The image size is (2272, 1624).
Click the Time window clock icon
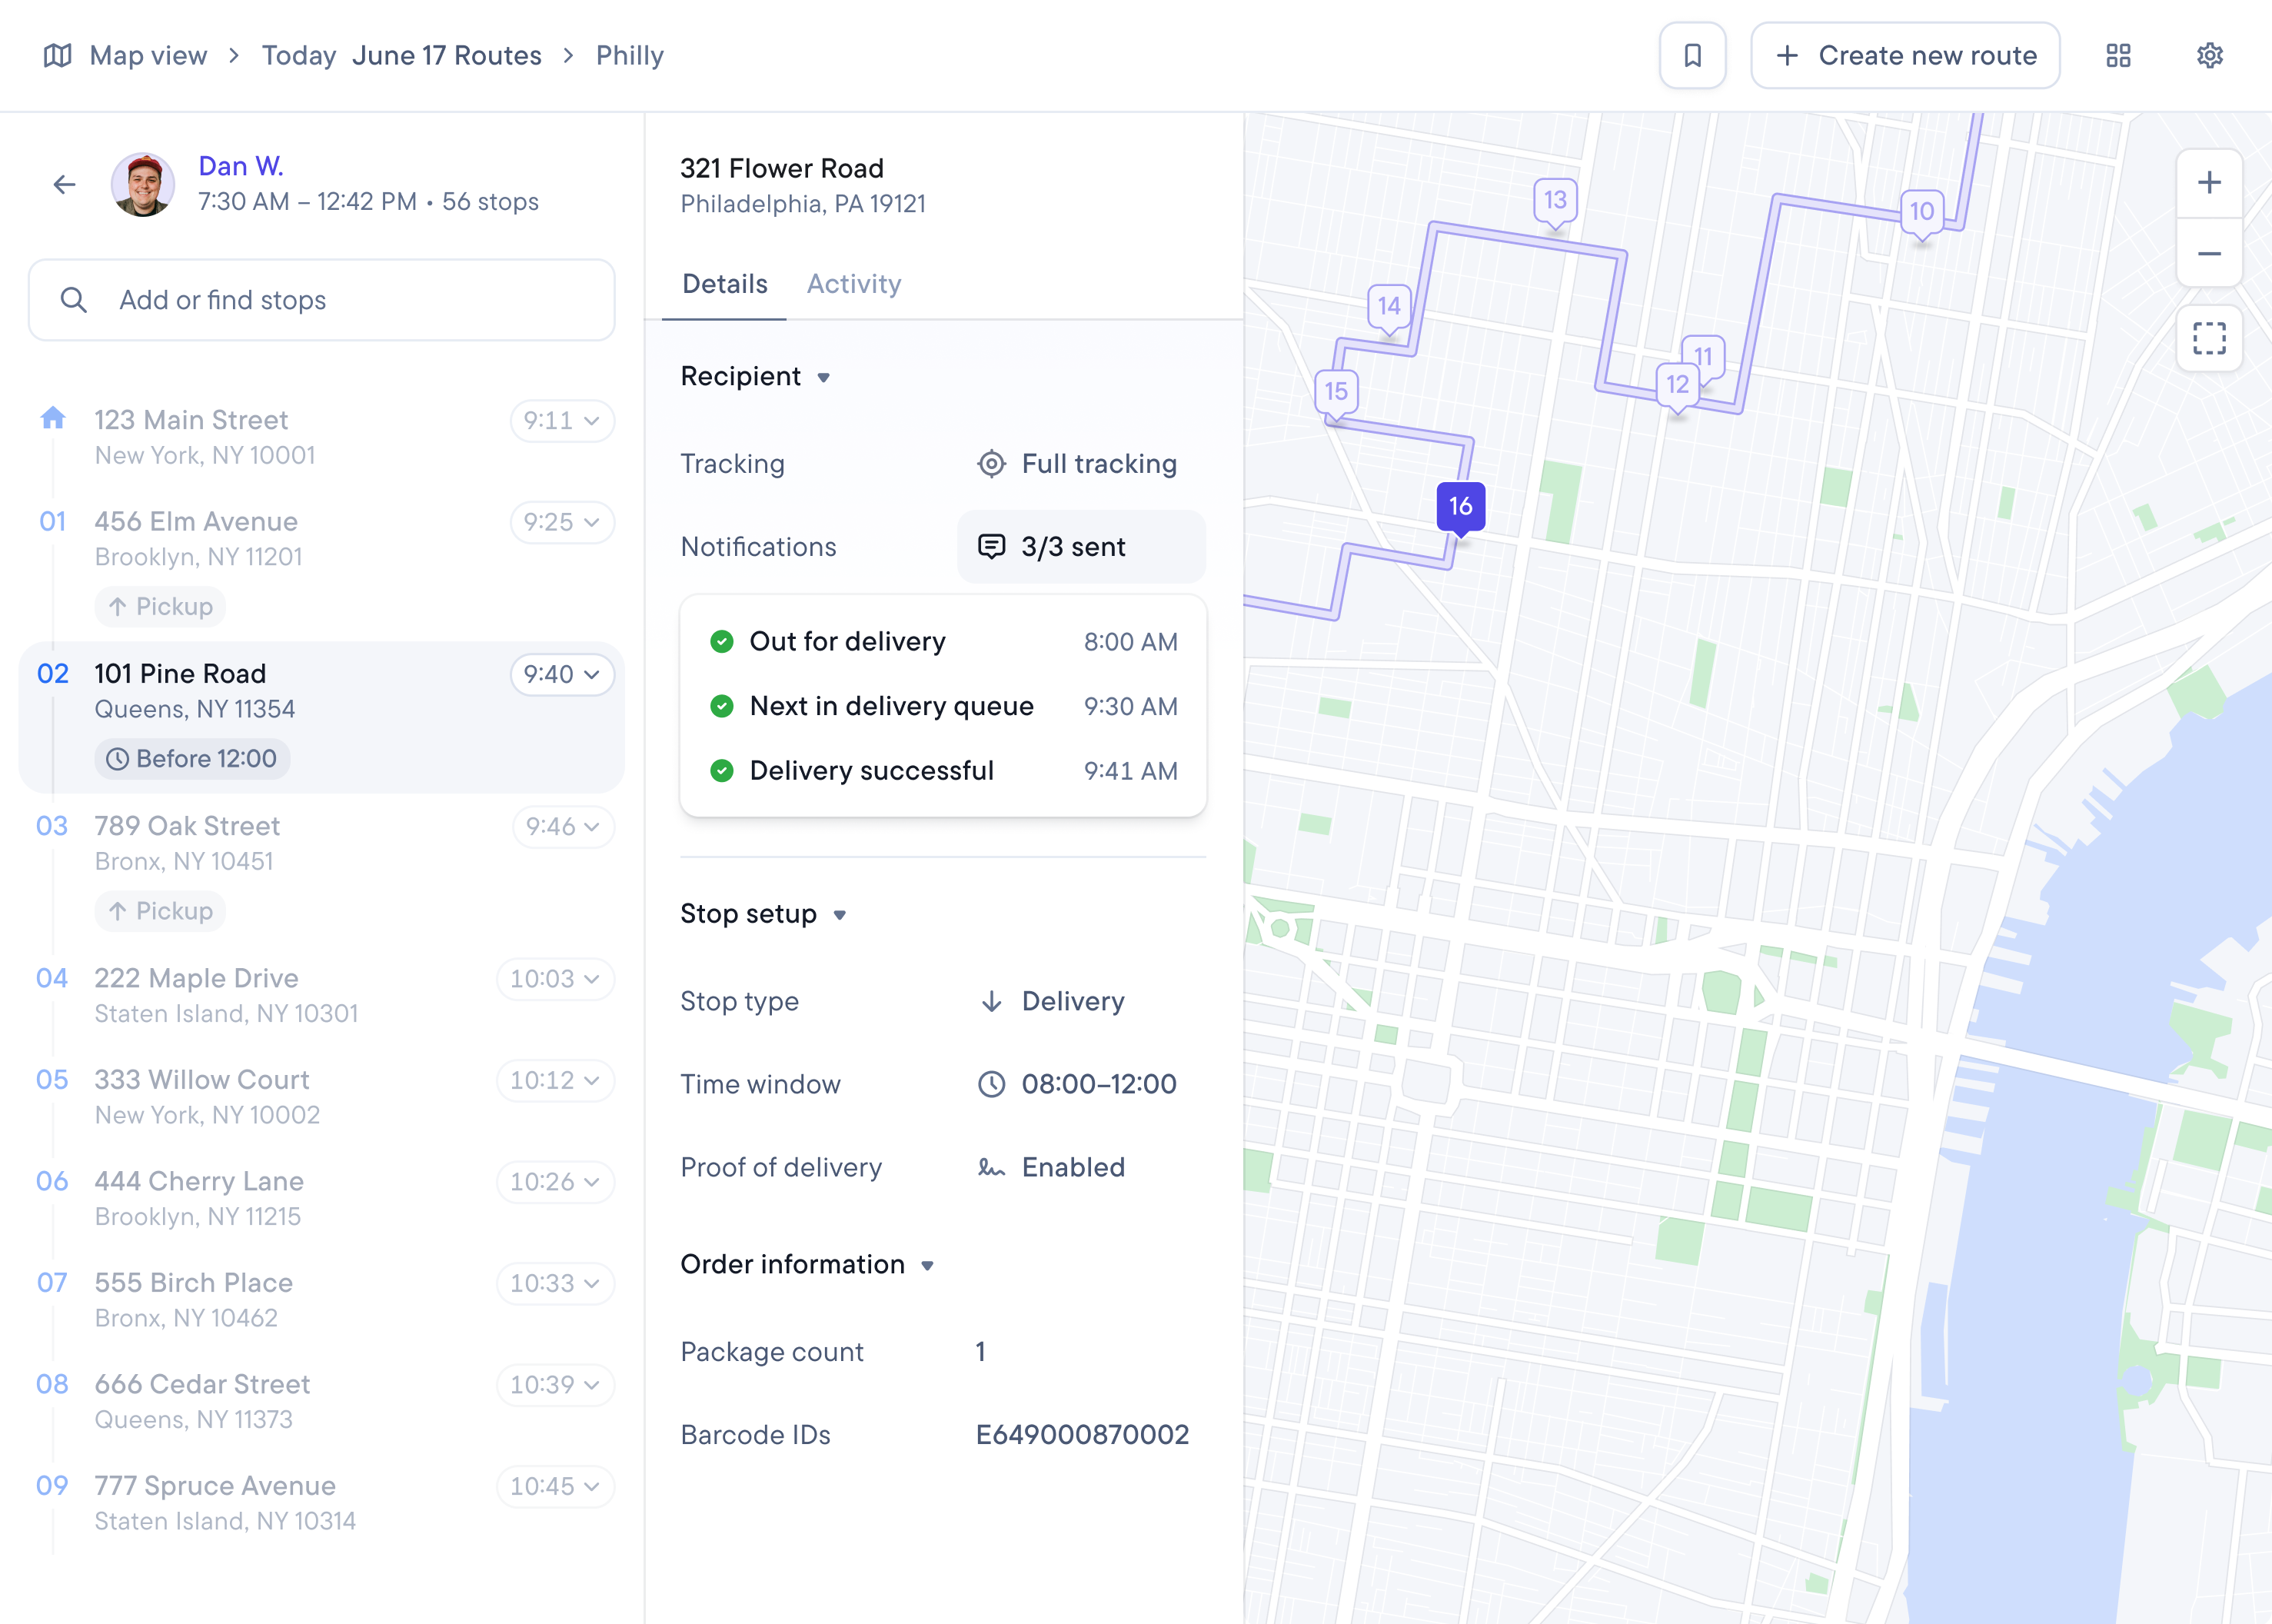coord(991,1084)
